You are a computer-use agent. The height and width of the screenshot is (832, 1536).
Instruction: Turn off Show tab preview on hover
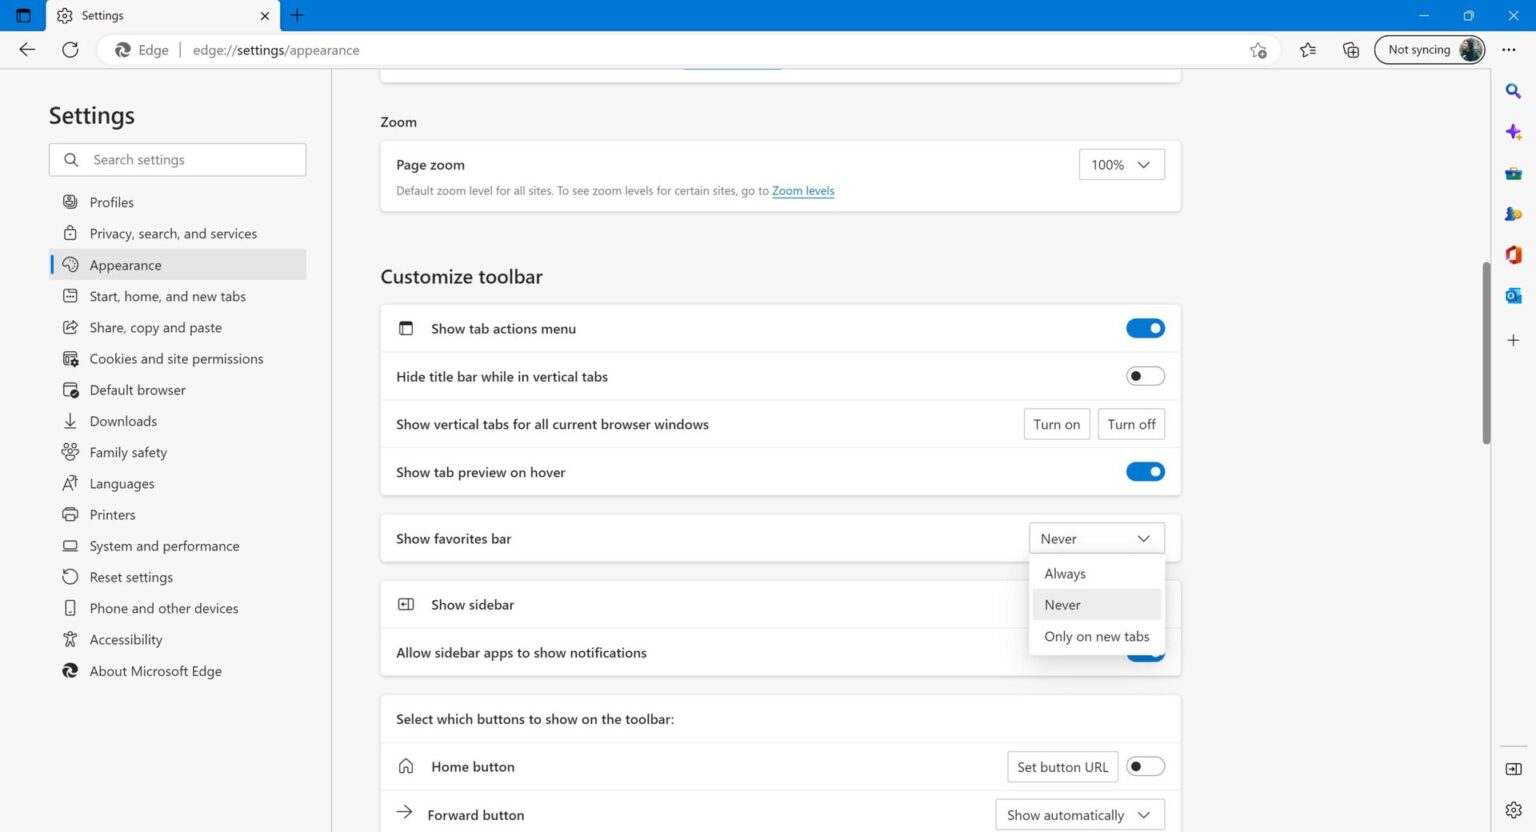(x=1145, y=471)
